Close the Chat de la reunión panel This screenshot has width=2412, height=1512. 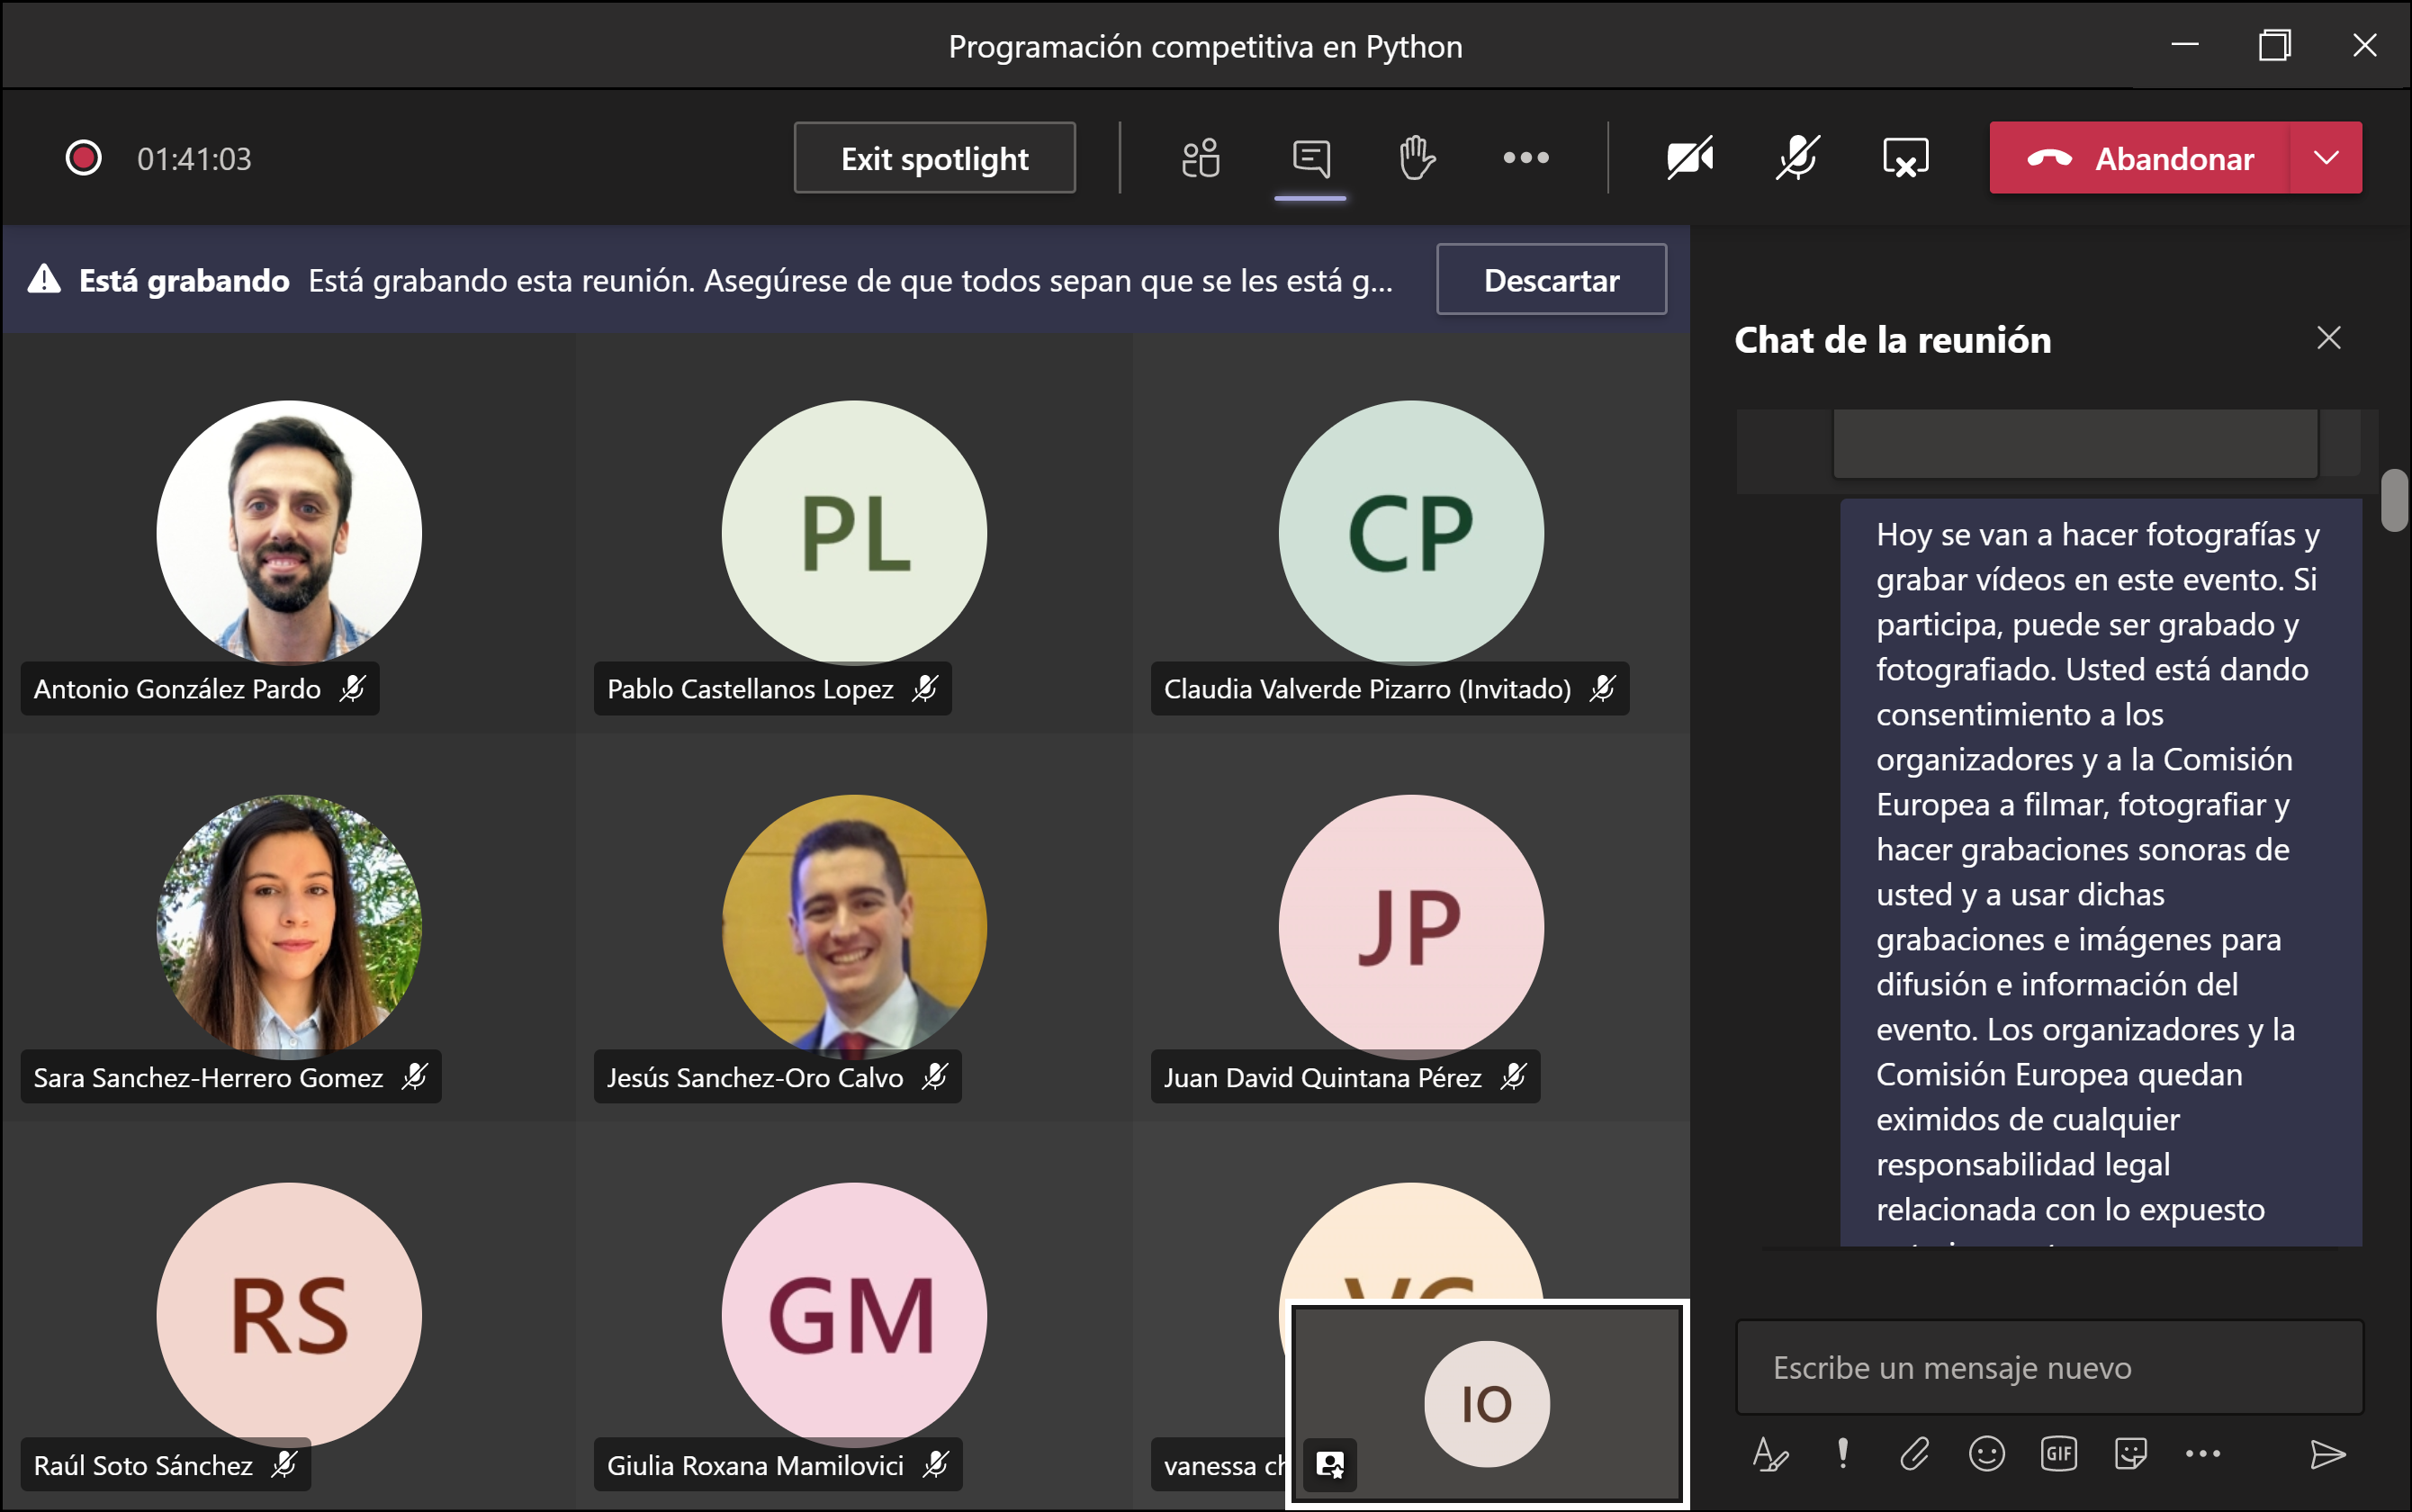(x=2329, y=338)
